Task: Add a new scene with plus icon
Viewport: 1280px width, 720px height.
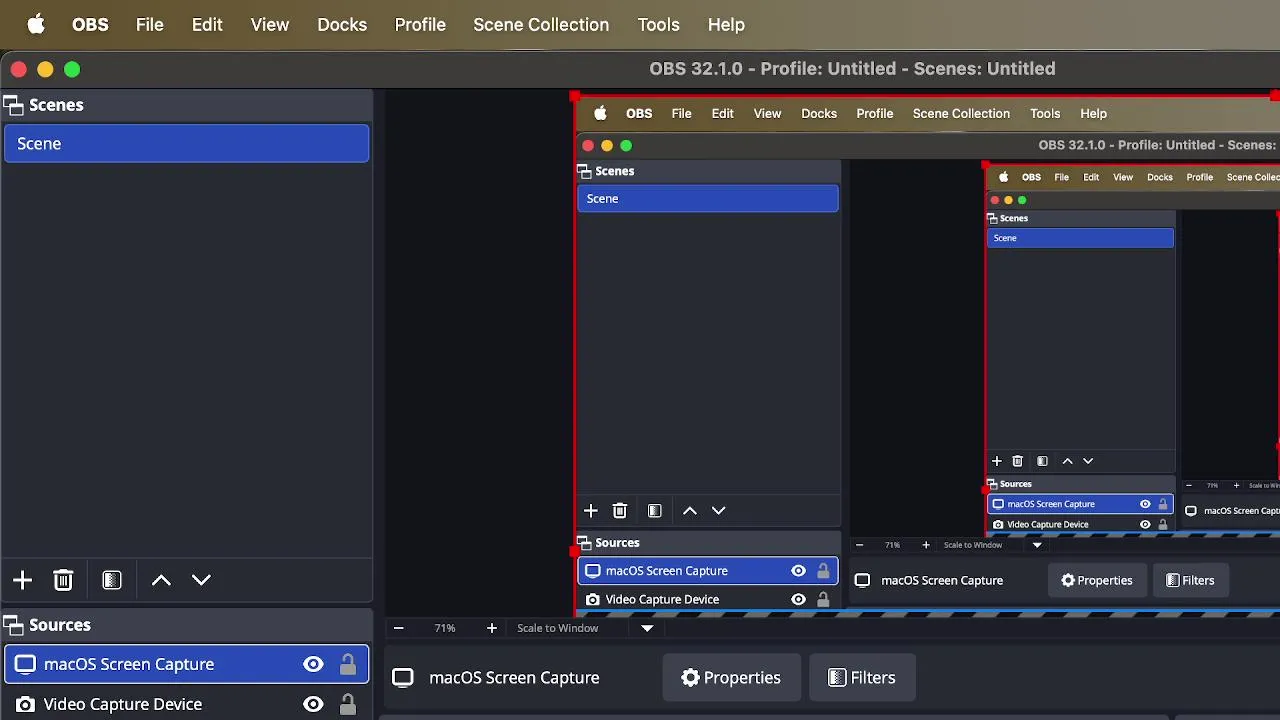Action: (x=22, y=580)
